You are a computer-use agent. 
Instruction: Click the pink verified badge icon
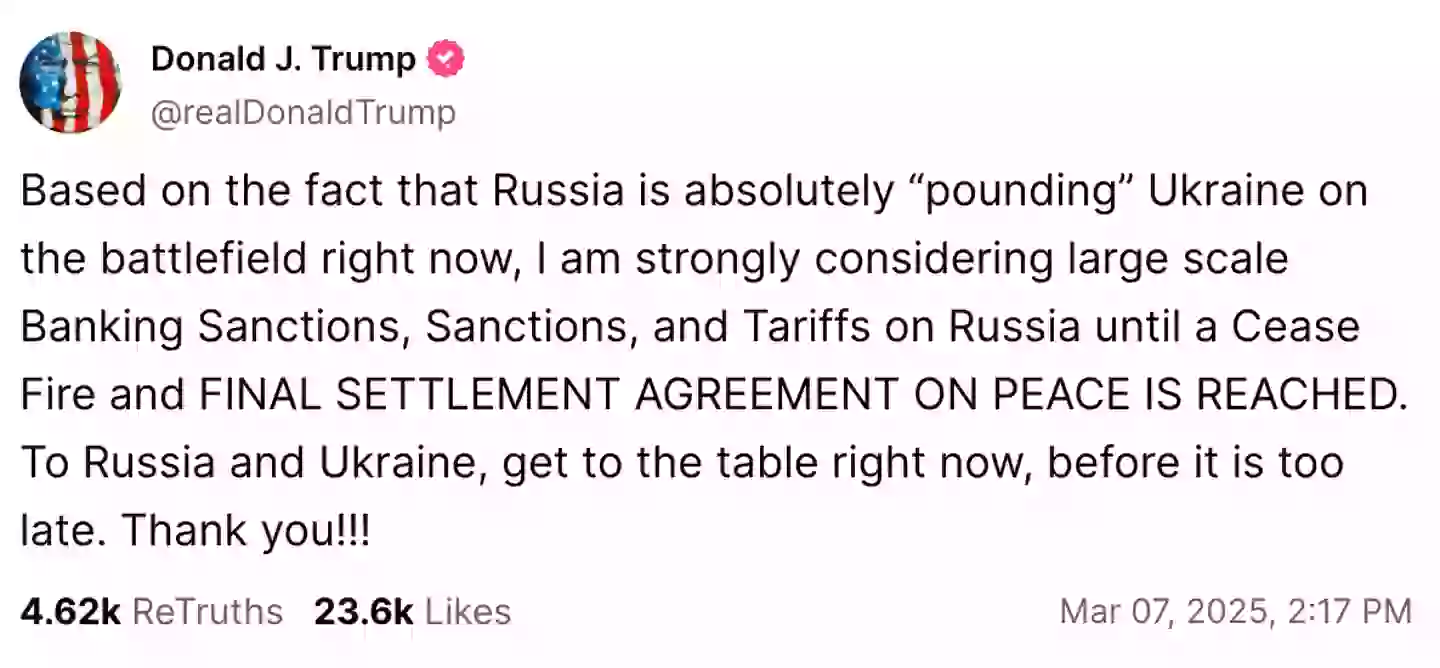point(445,60)
